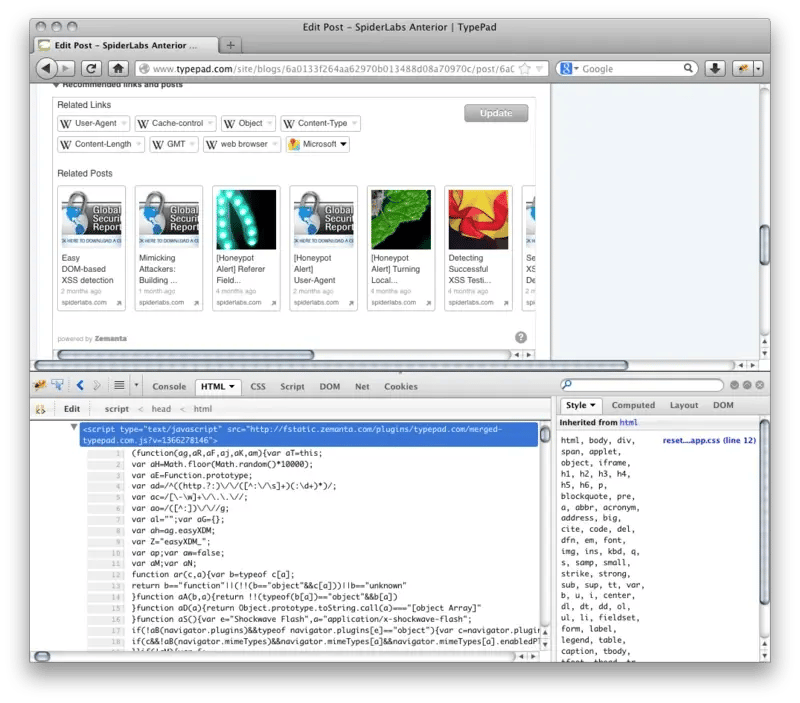Activate the Firebug element inspector tool
Screen dimensions: 800x703
[x=58, y=385]
